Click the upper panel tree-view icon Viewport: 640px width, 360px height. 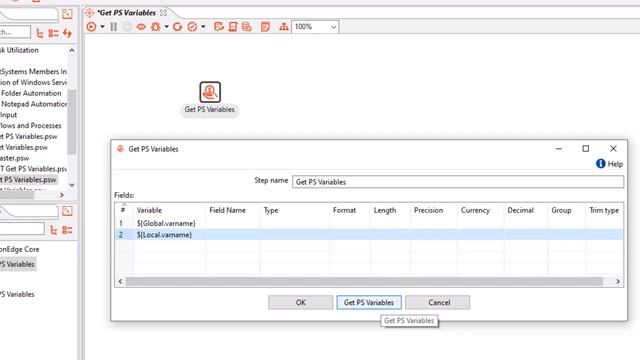click(40, 33)
